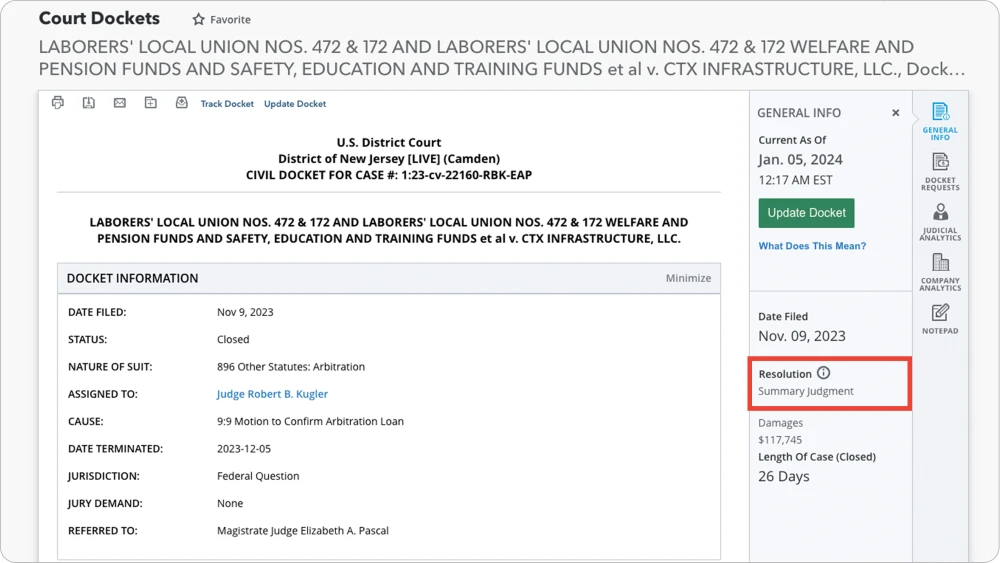Select the General Info sidebar tab
Viewport: 1000px width, 563px height.
point(940,120)
